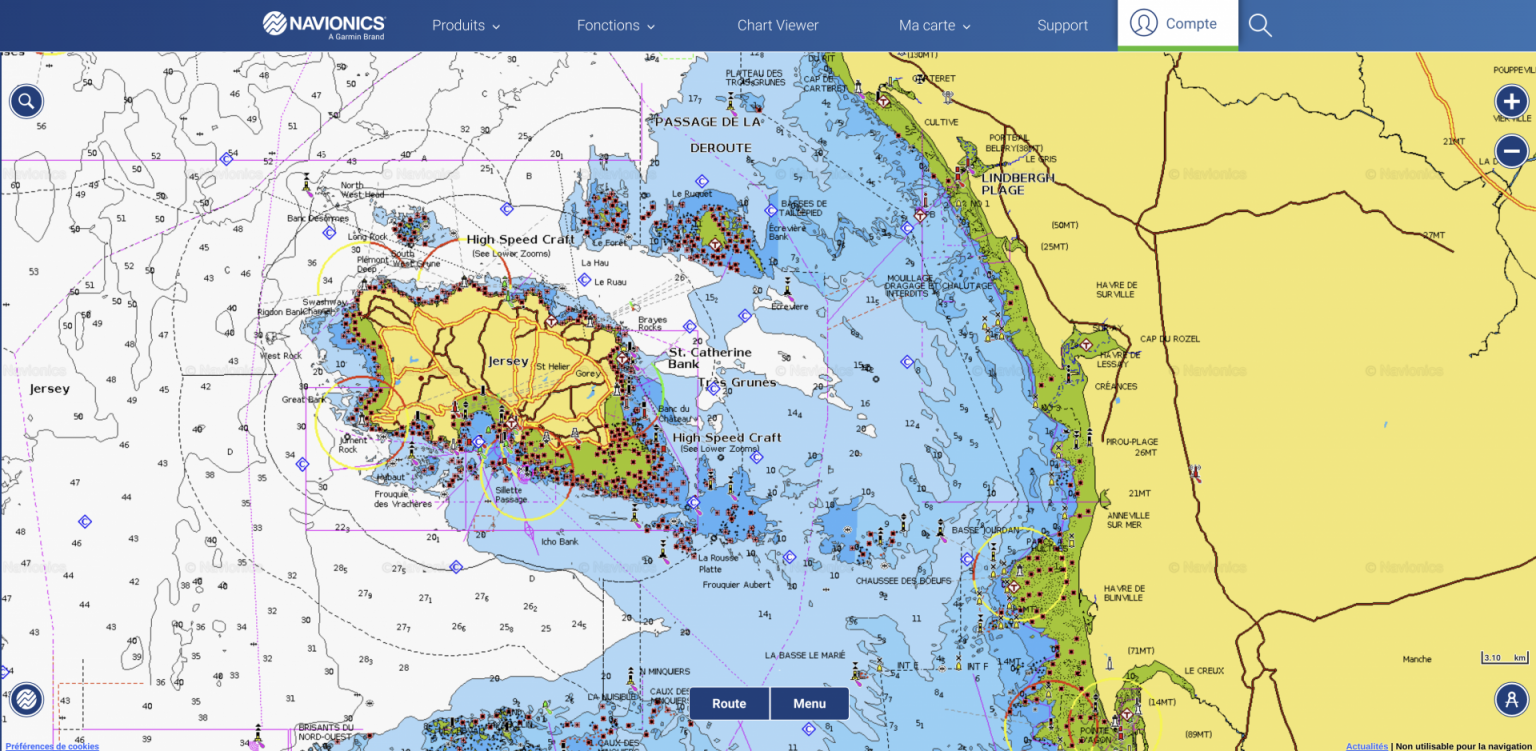Screen dimensions: 1536x751
Task: Open the Menu button
Action: (x=809, y=703)
